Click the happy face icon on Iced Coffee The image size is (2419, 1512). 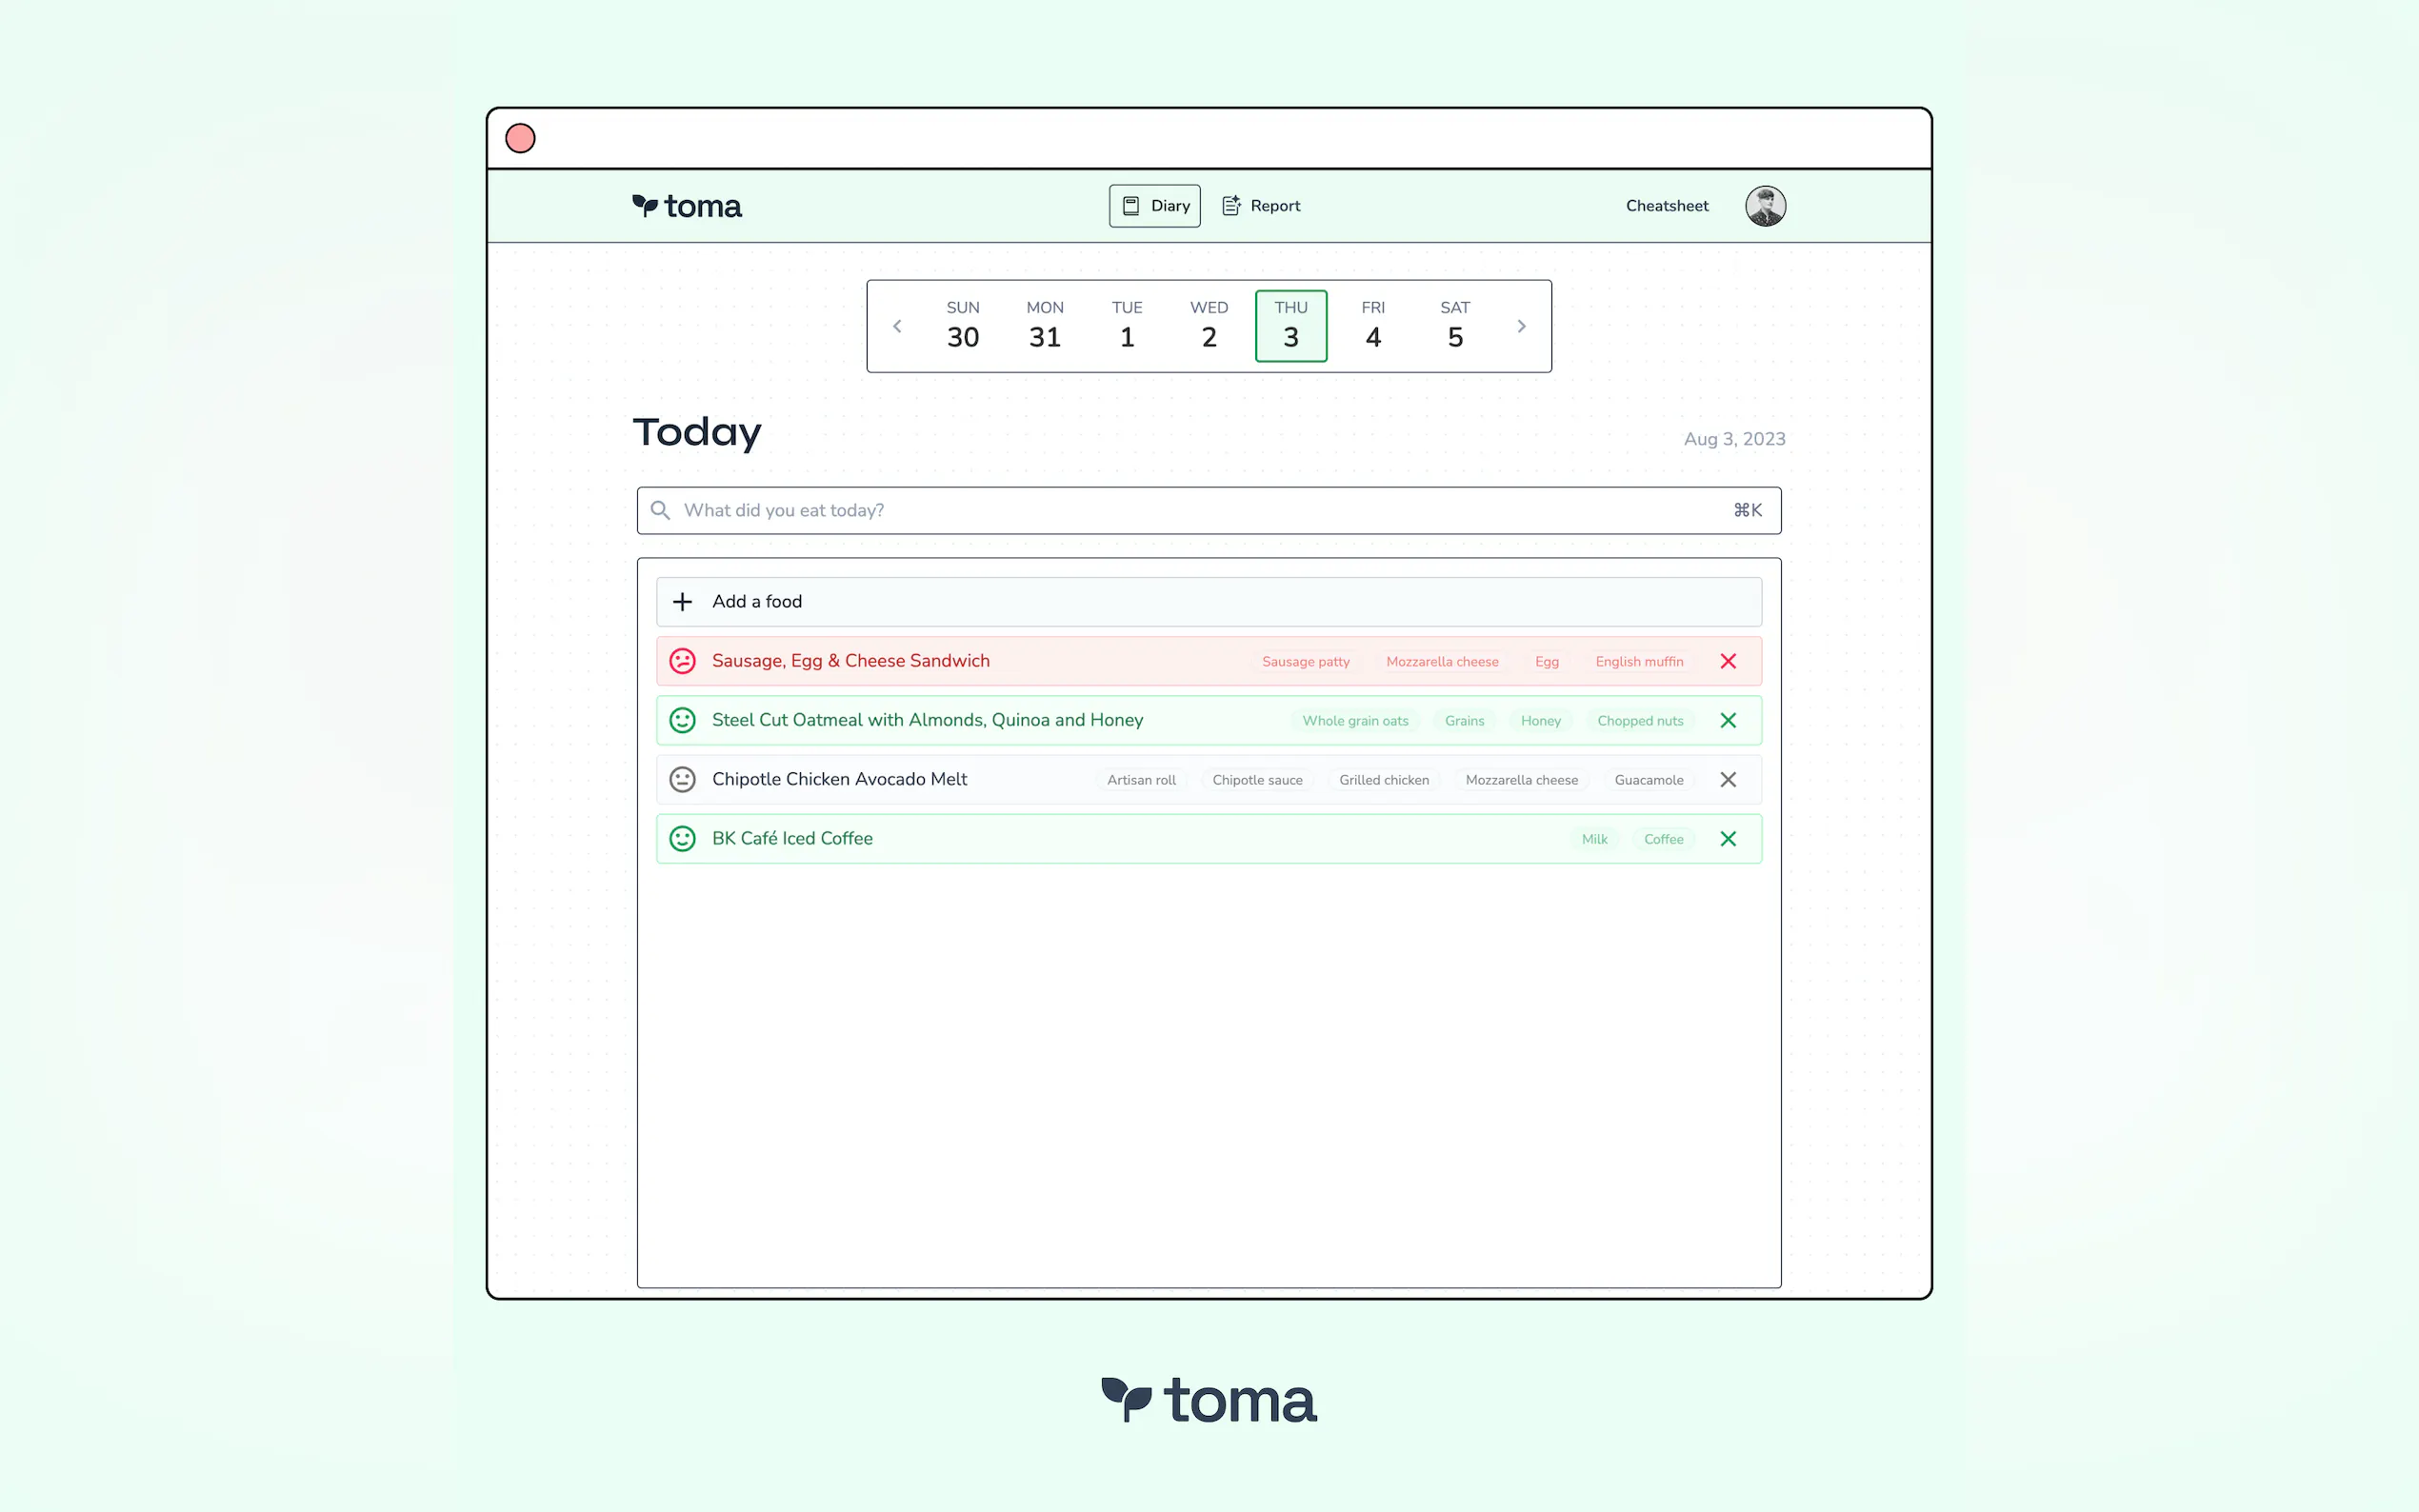click(682, 838)
